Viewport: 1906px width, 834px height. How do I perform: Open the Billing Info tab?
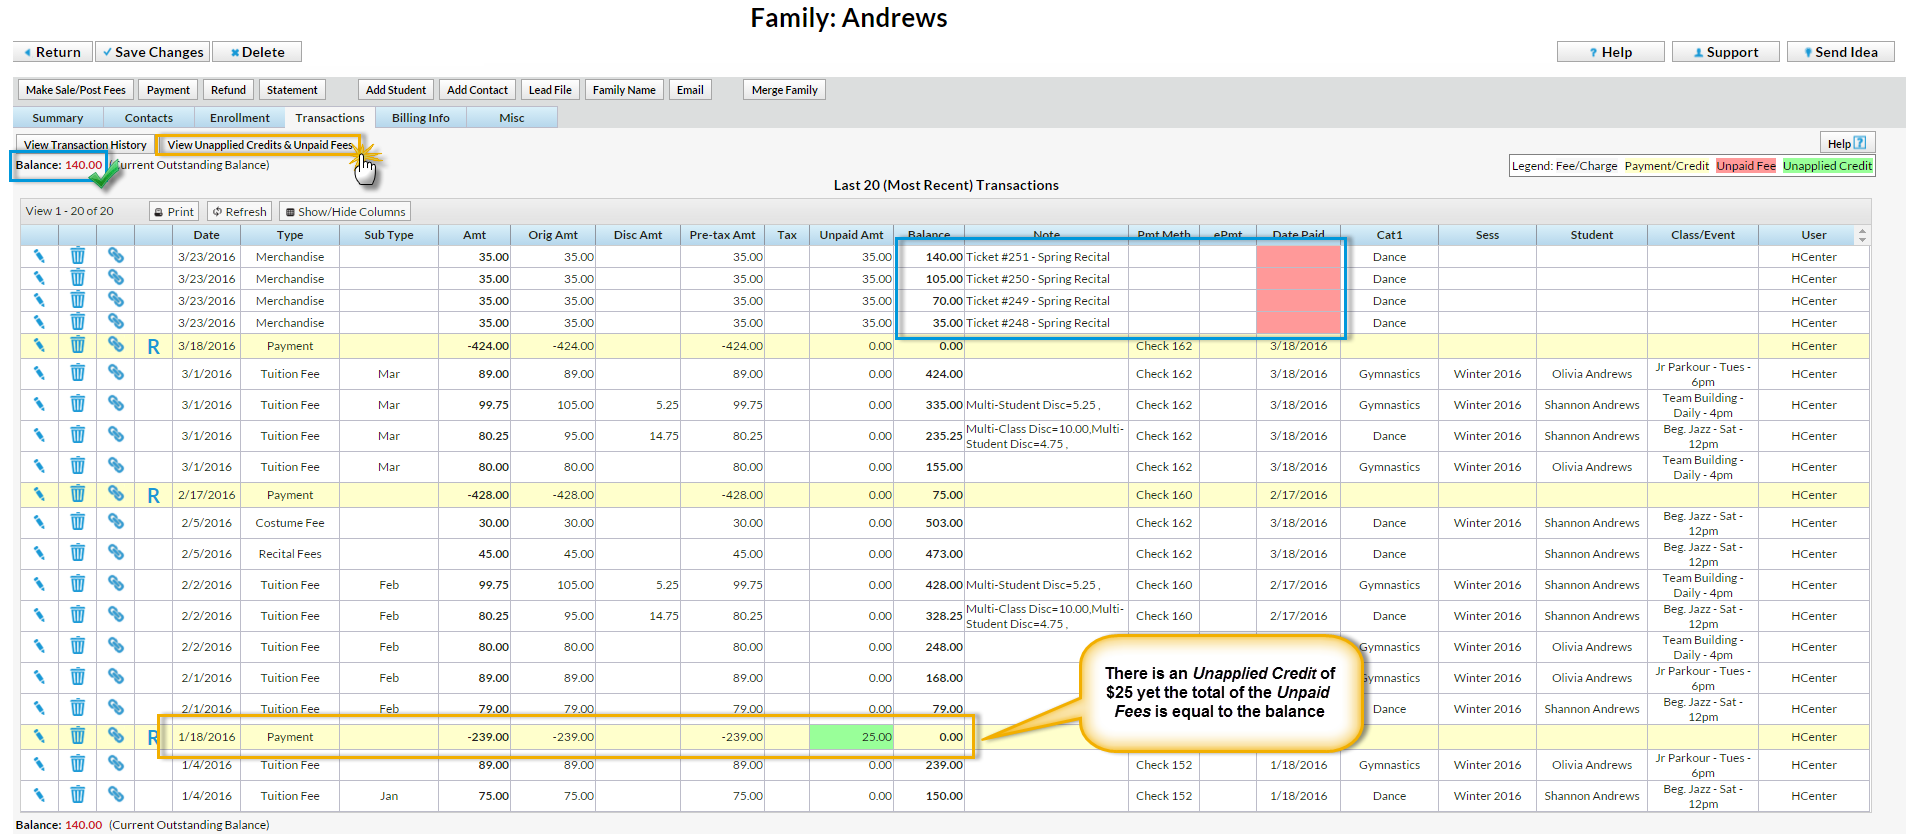point(420,118)
